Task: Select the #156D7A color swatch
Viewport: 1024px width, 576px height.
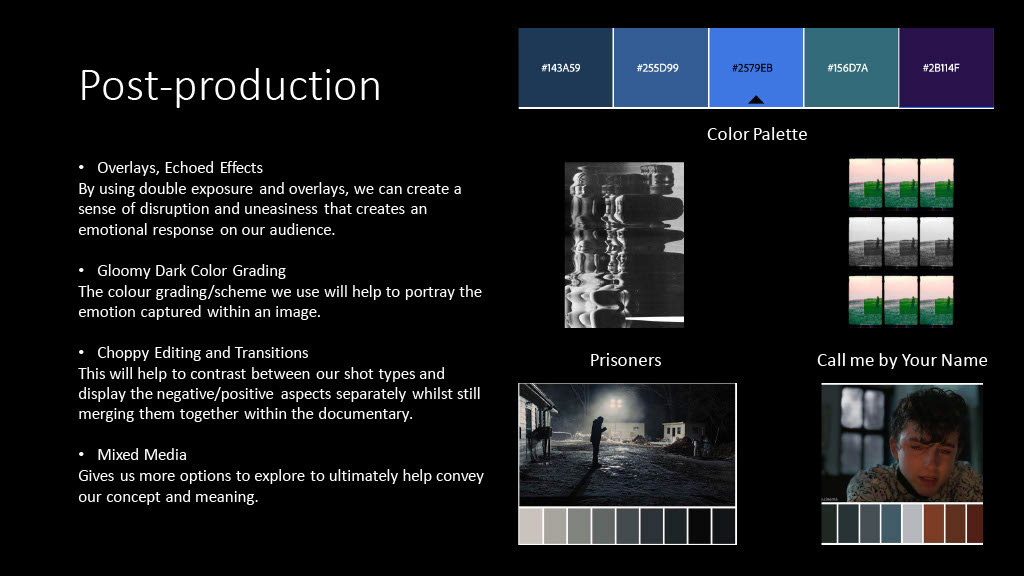Action: coord(852,67)
